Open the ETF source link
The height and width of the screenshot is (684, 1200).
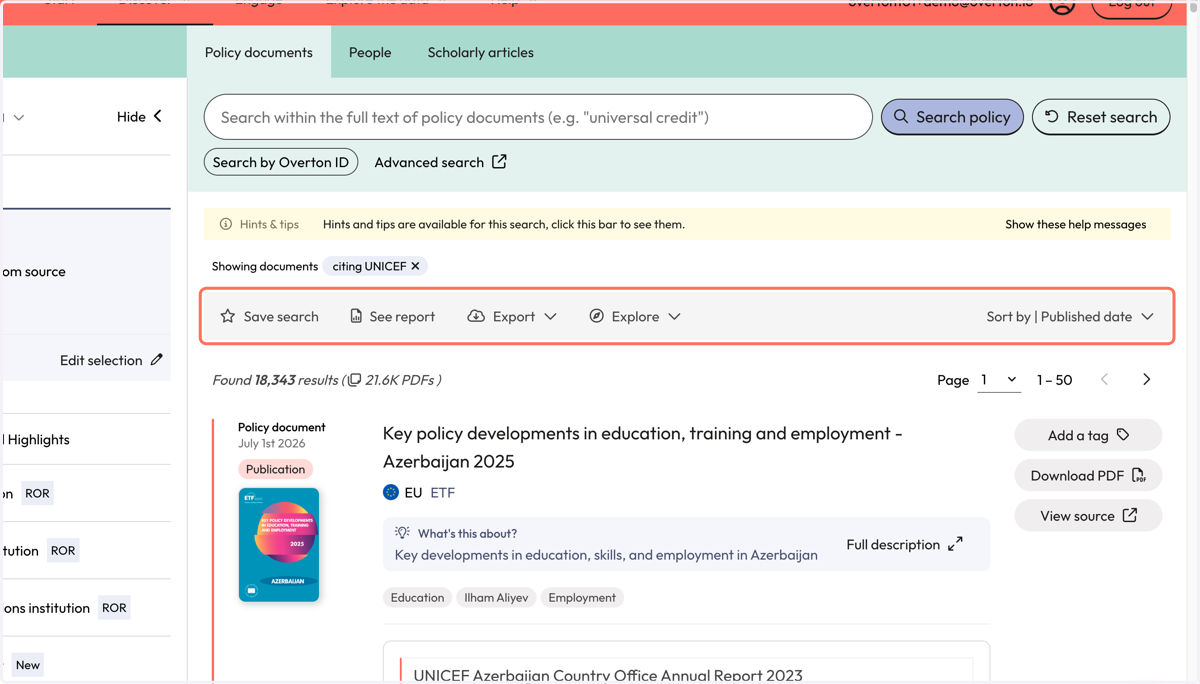tap(442, 492)
